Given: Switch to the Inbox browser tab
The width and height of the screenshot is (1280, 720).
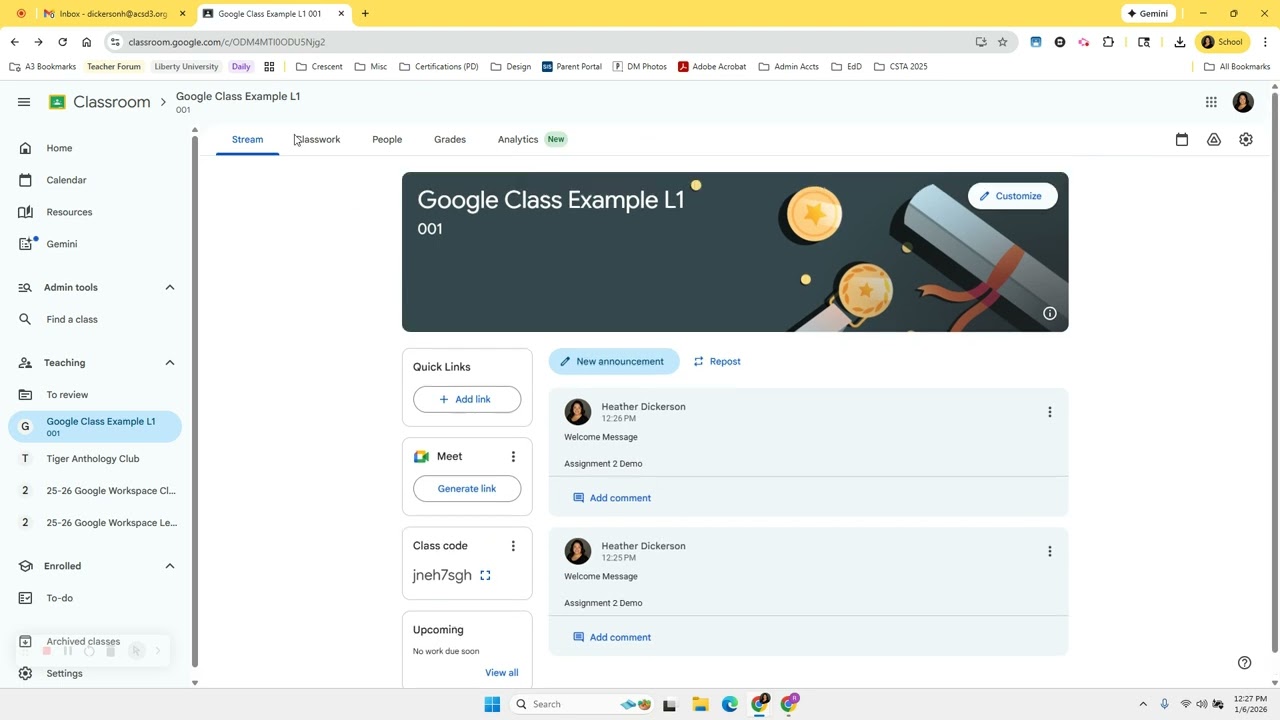Looking at the screenshot, I should coord(113,14).
